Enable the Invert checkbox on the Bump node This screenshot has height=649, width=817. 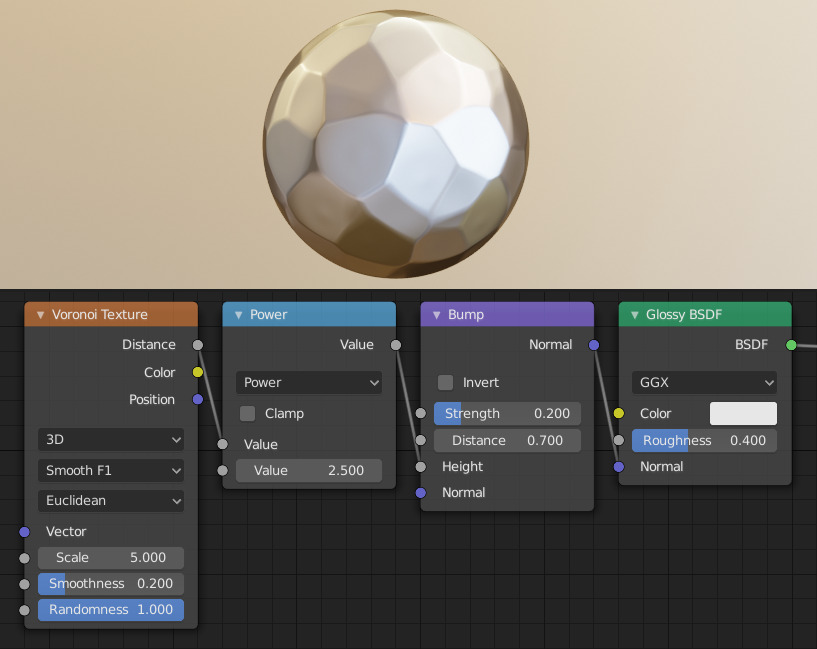[x=444, y=382]
